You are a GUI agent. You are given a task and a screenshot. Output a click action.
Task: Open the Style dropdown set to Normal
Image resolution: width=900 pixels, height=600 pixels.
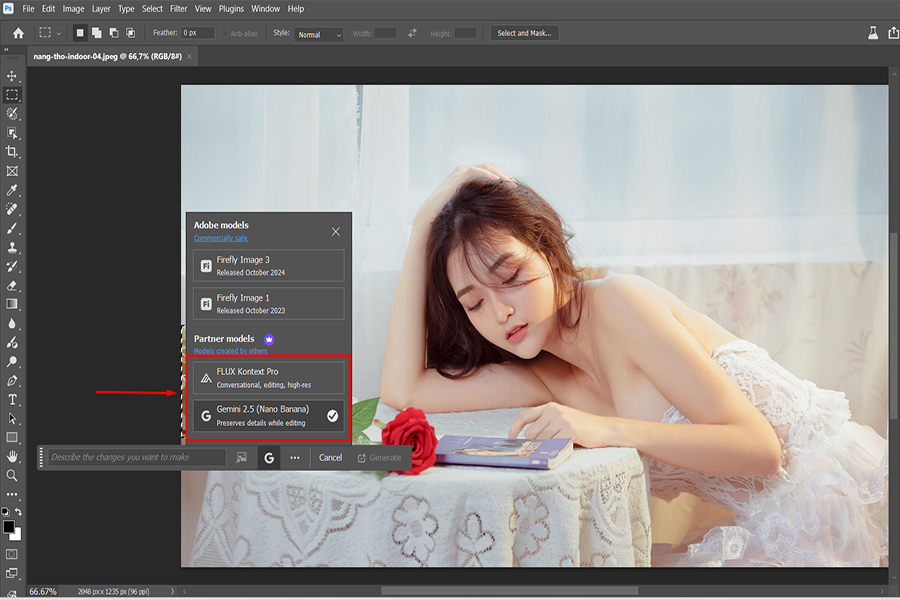click(x=319, y=34)
